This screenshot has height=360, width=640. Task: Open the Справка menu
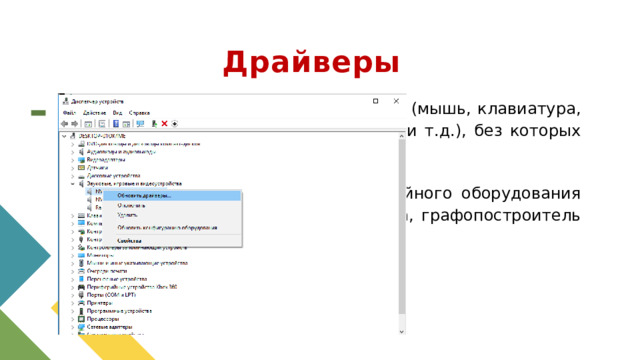point(139,113)
